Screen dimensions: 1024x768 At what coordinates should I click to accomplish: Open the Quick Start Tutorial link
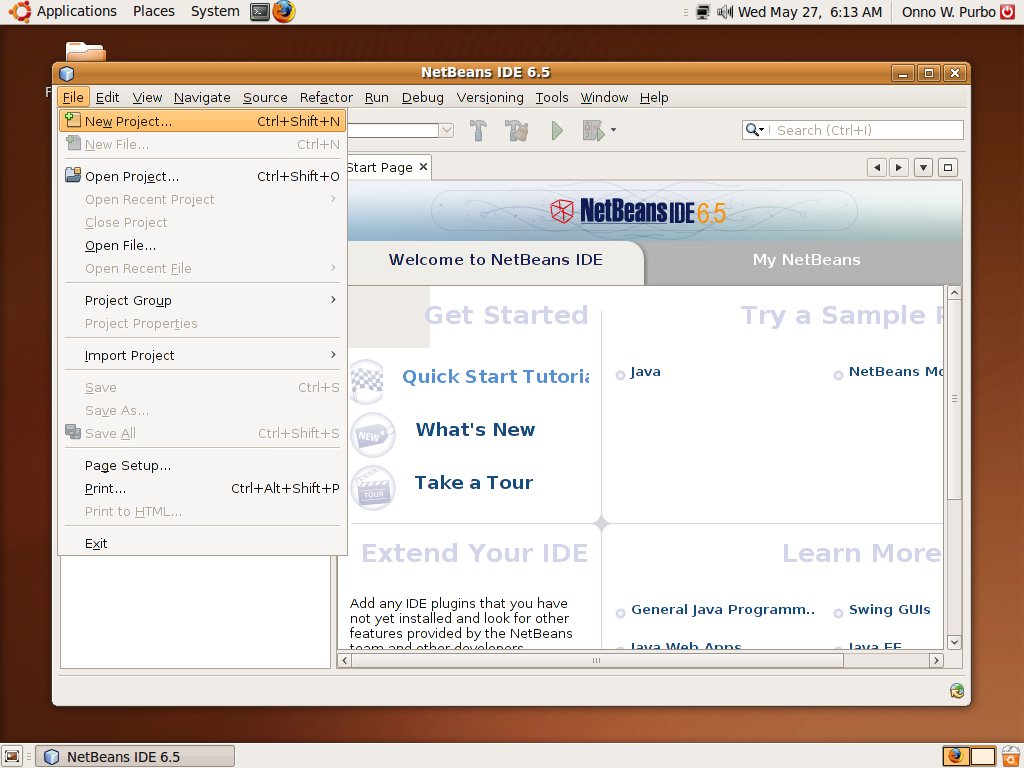(x=495, y=377)
